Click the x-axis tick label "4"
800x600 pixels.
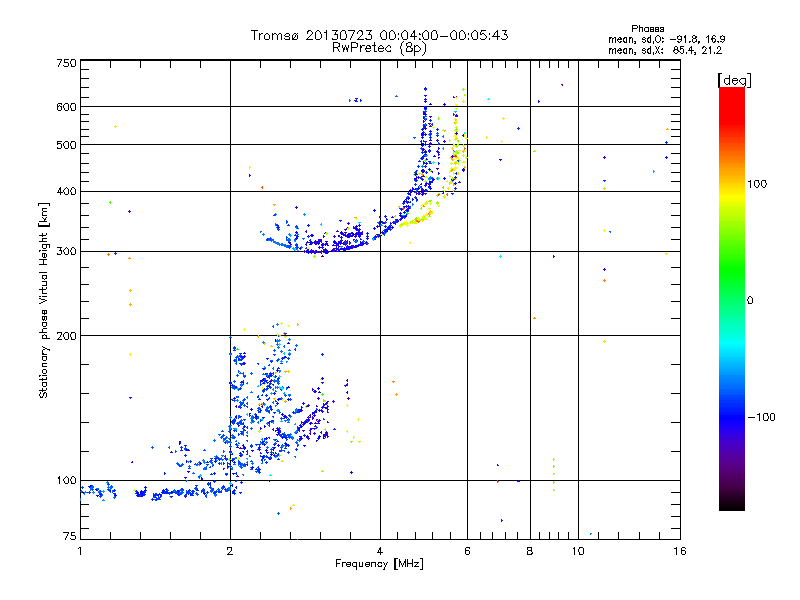tap(380, 551)
